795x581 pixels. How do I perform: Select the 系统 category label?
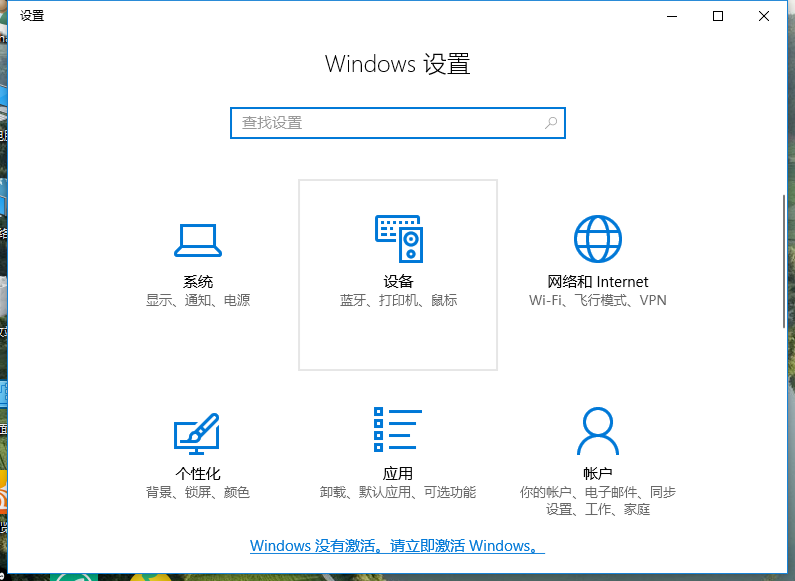(x=198, y=282)
